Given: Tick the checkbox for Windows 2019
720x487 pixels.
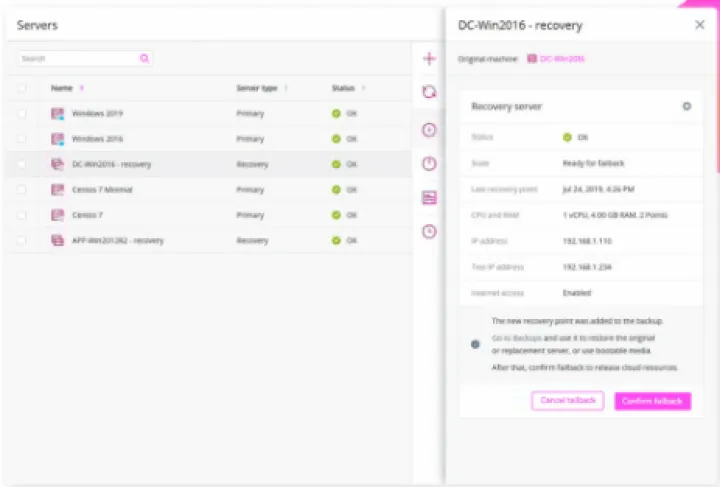Looking at the screenshot, I should coord(22,114).
